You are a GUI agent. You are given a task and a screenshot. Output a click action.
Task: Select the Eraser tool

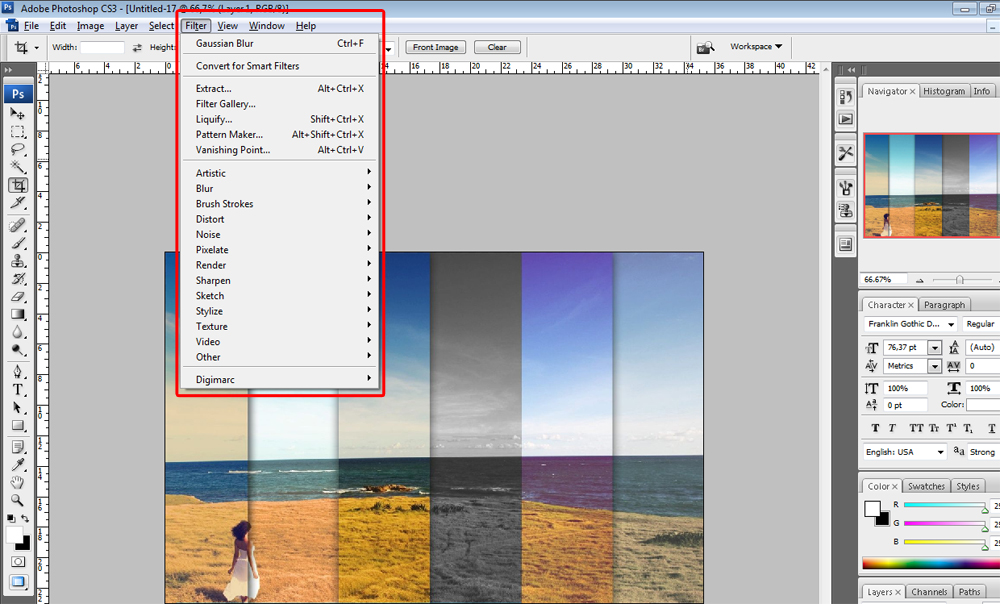click(x=18, y=297)
